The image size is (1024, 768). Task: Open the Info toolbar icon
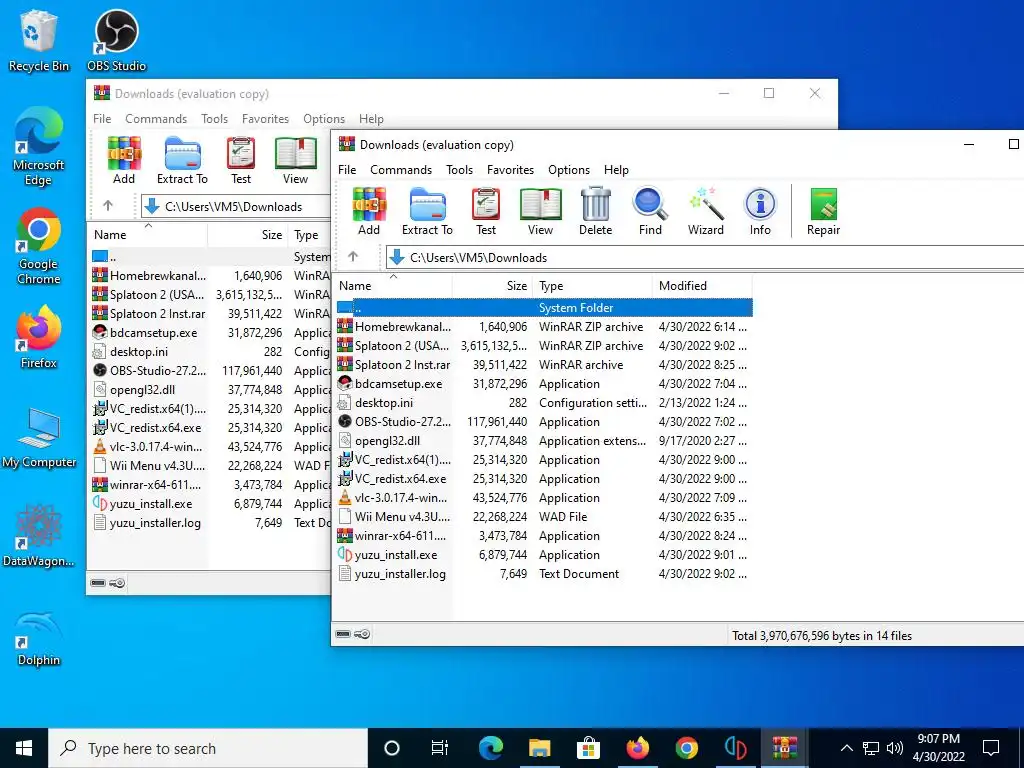pos(760,211)
